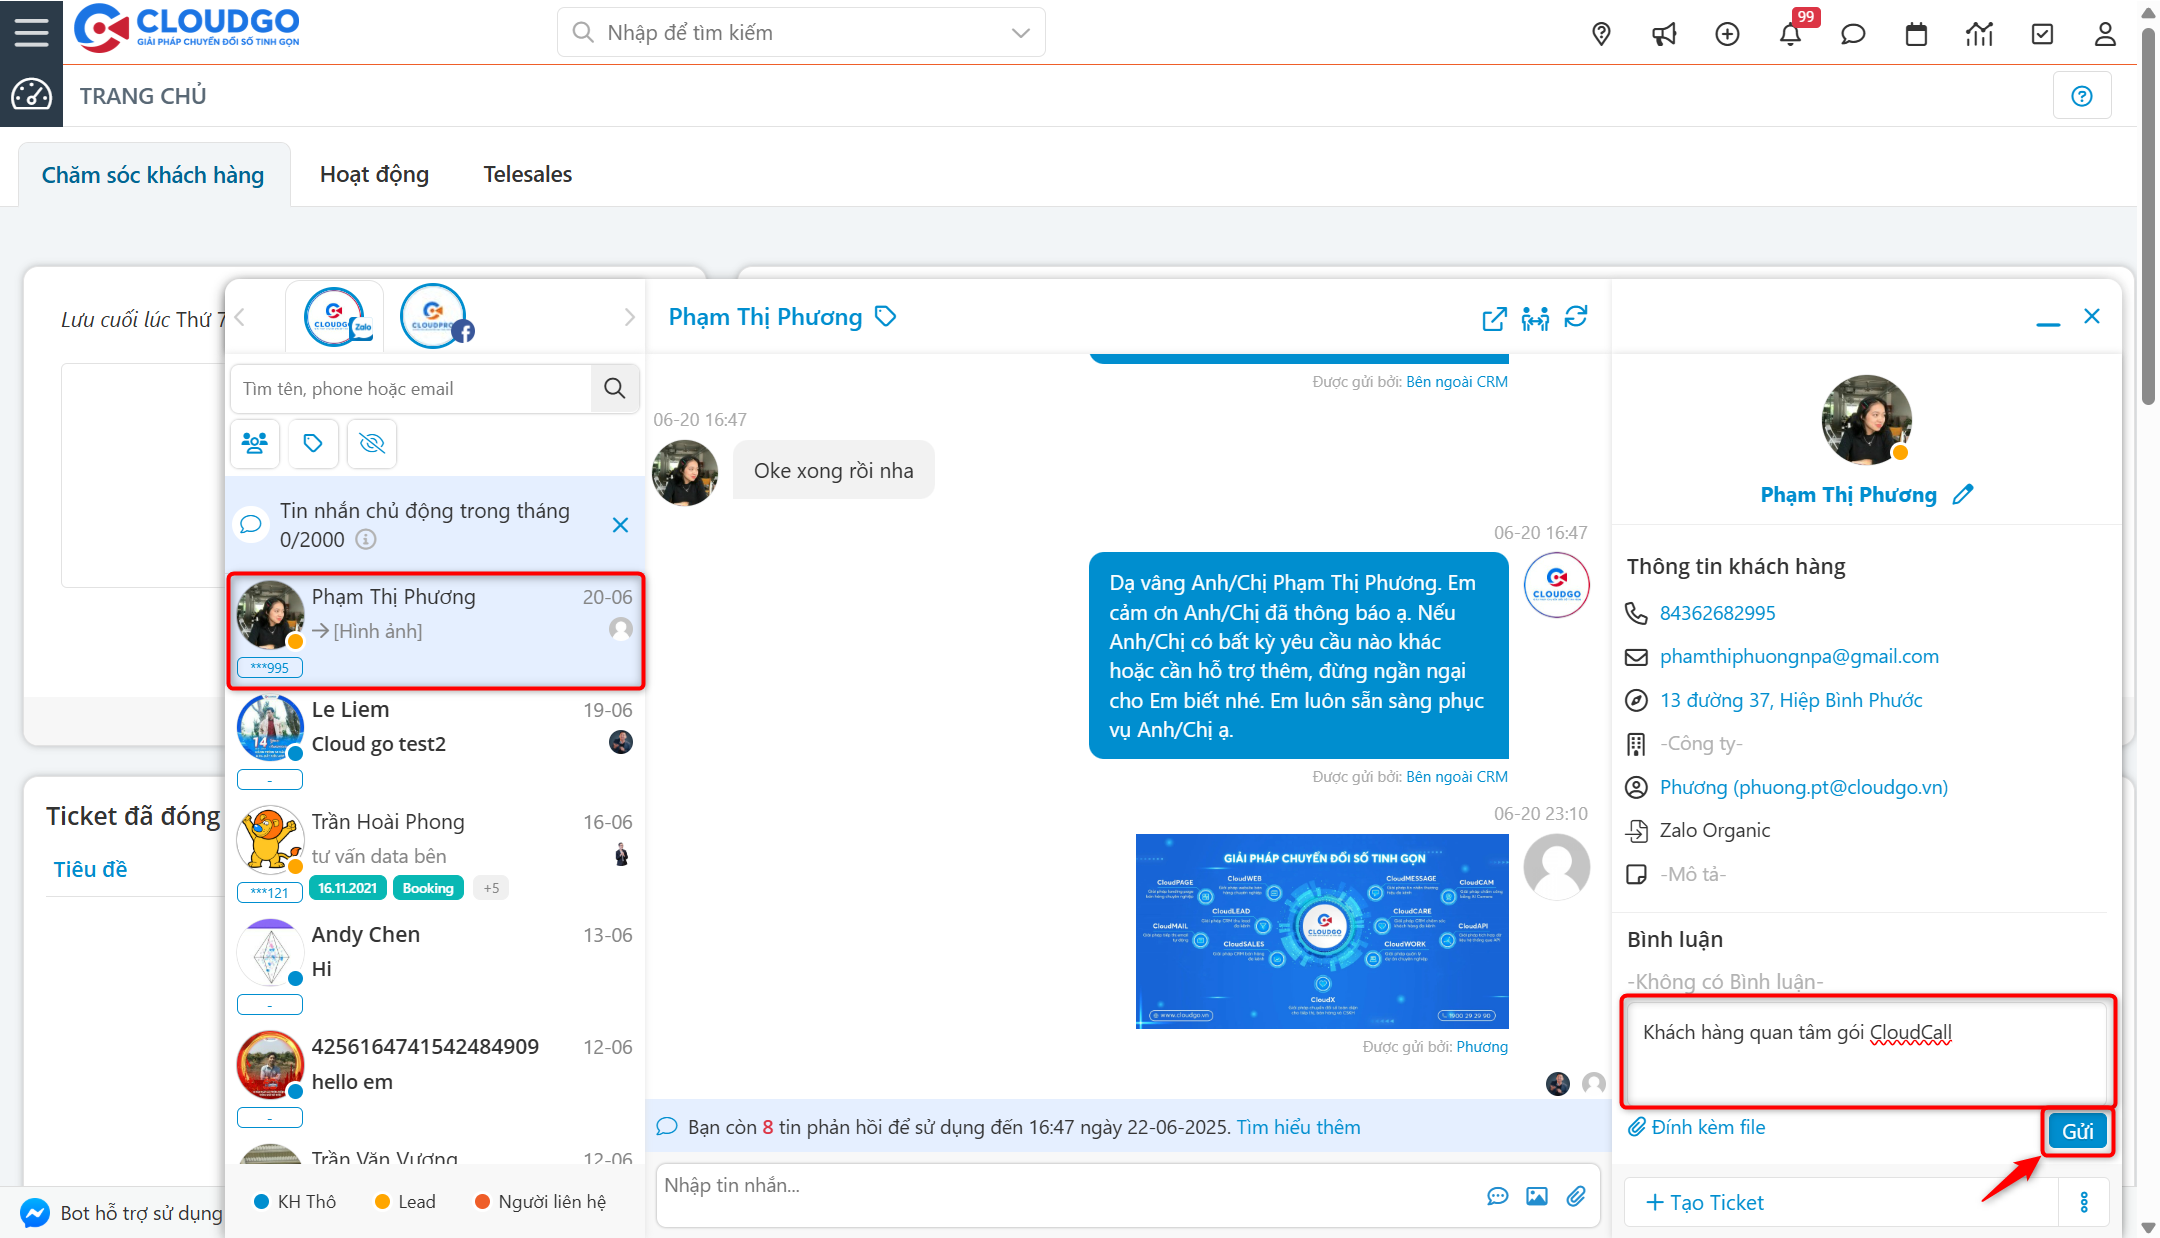
Task: Collapse the channel carousel left arrow
Action: [240, 316]
